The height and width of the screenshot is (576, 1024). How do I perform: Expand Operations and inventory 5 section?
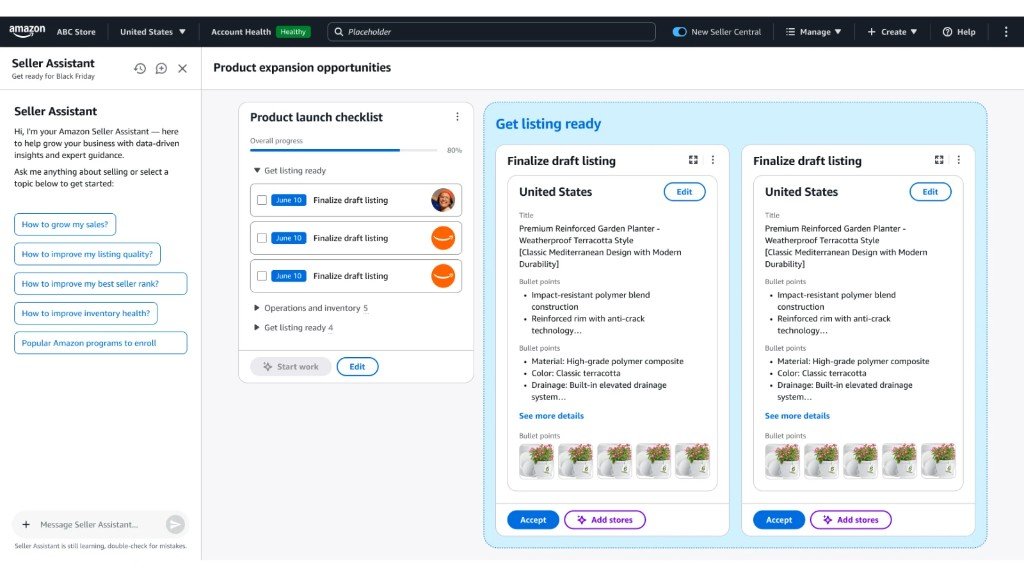coord(257,308)
